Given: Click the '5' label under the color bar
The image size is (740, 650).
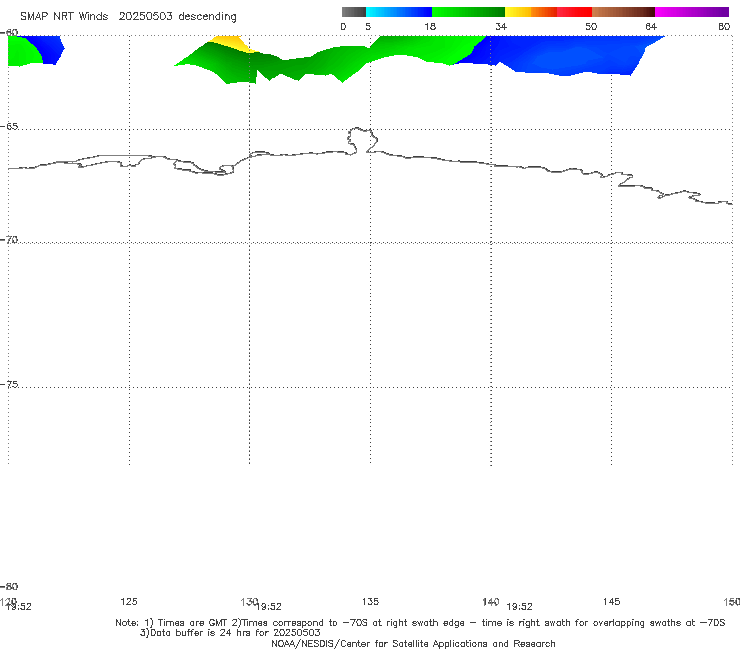Looking at the screenshot, I should [368, 26].
